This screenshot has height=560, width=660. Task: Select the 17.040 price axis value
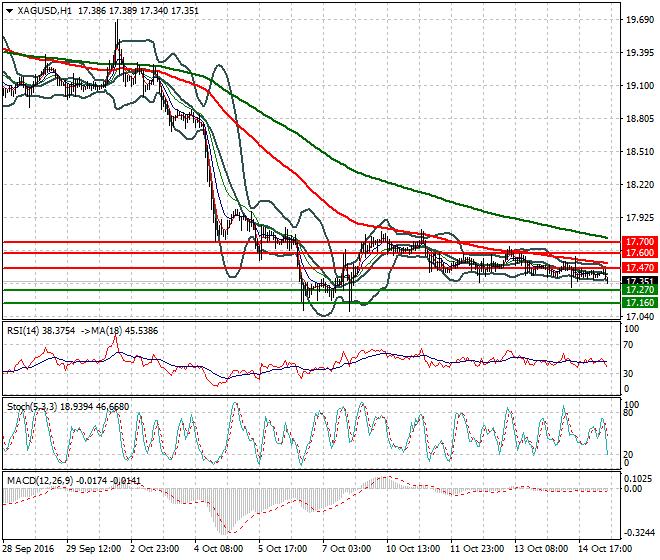click(x=640, y=316)
